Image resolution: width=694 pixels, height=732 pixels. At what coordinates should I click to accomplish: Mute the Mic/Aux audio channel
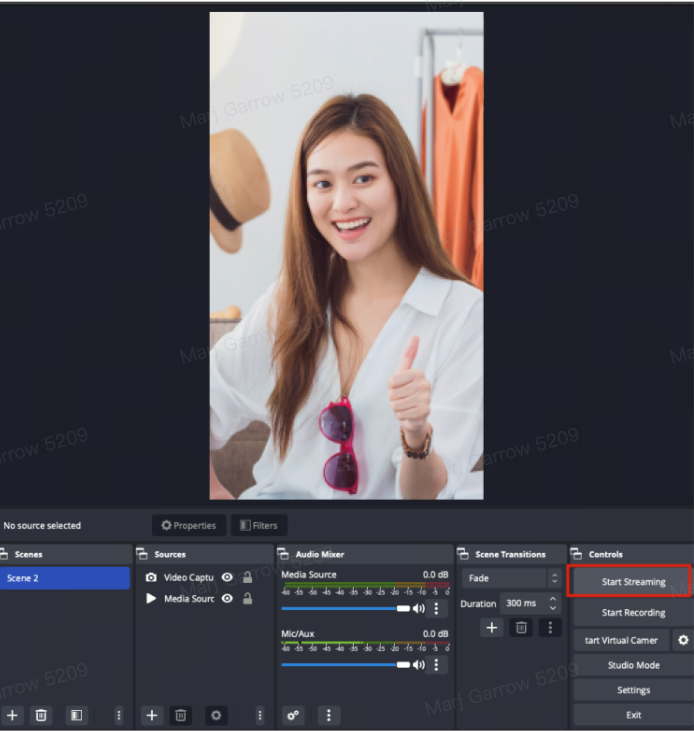[x=418, y=665]
